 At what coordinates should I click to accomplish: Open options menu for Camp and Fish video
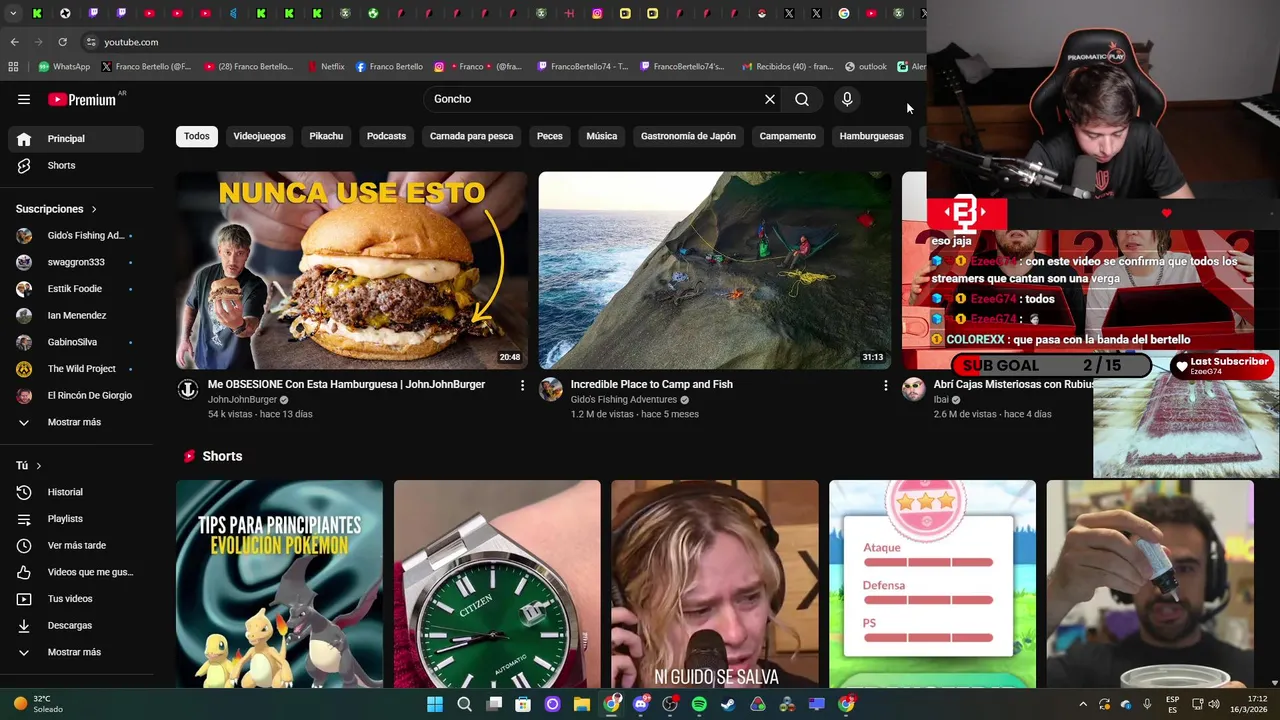click(x=885, y=385)
